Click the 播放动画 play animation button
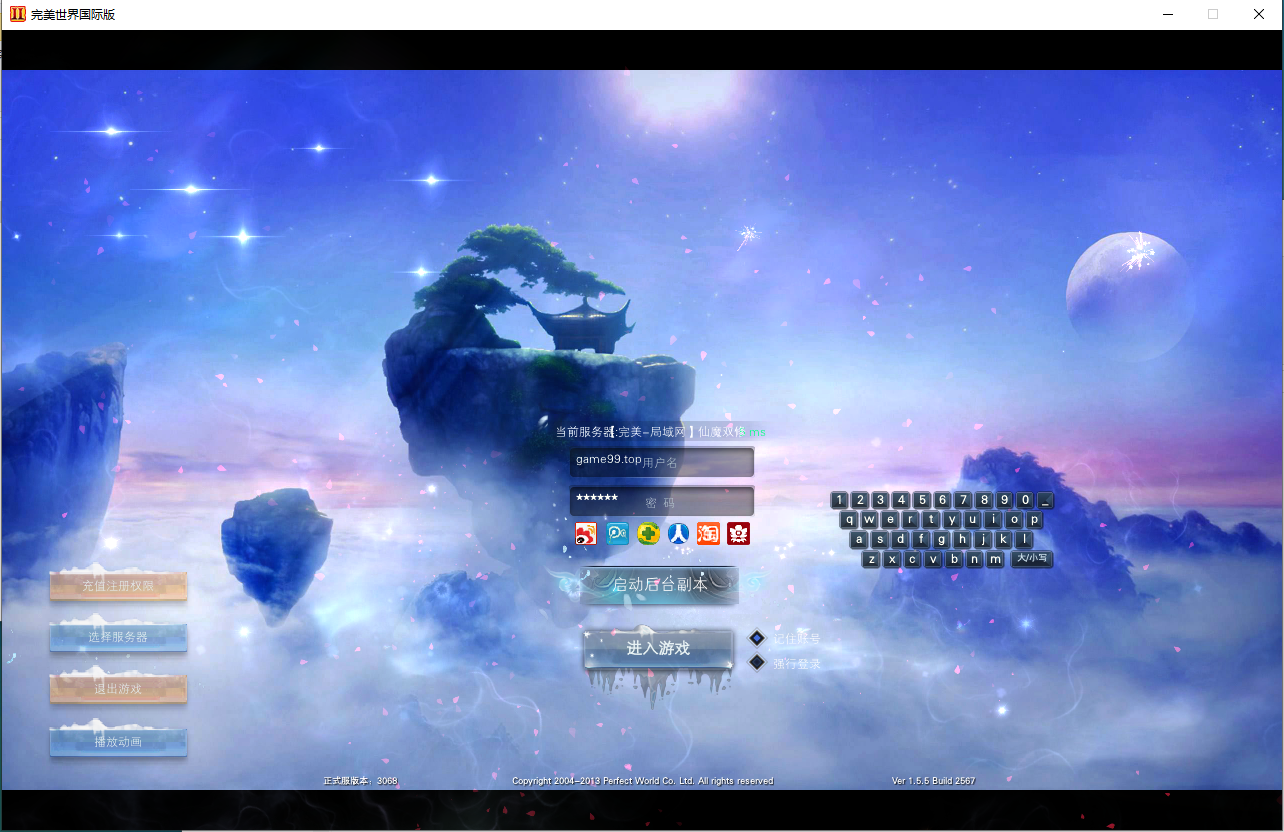Screen dimensions: 1284x832 point(118,742)
